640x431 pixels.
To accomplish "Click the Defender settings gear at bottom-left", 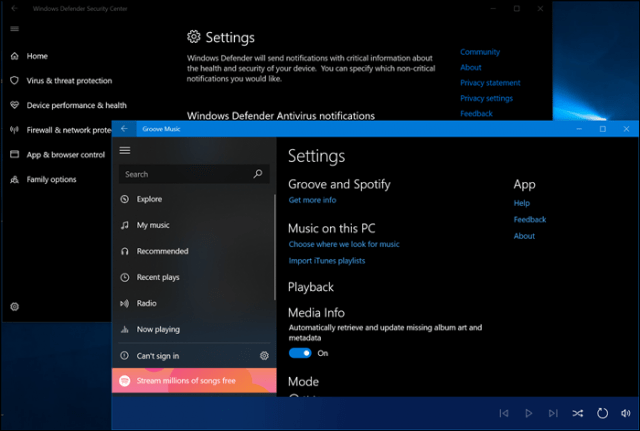I will pos(15,307).
